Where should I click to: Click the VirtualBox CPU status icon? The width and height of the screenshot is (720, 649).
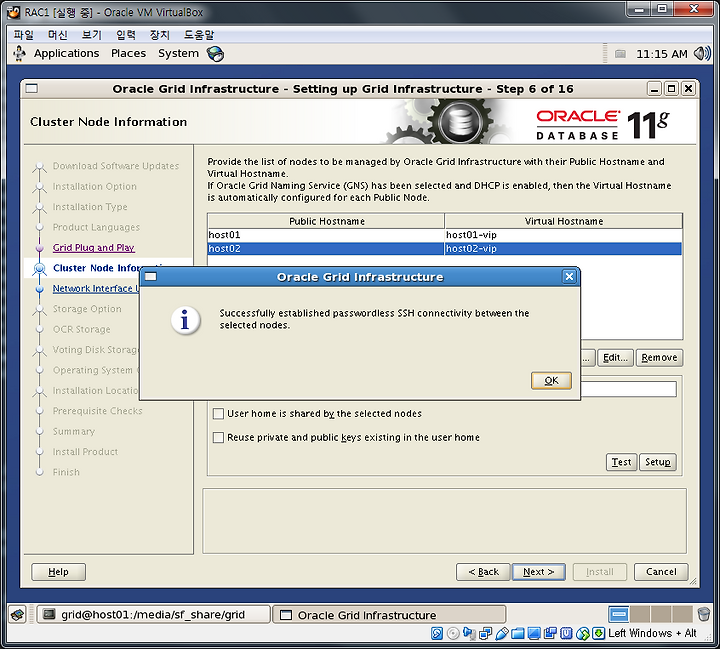pyautogui.click(x=566, y=633)
